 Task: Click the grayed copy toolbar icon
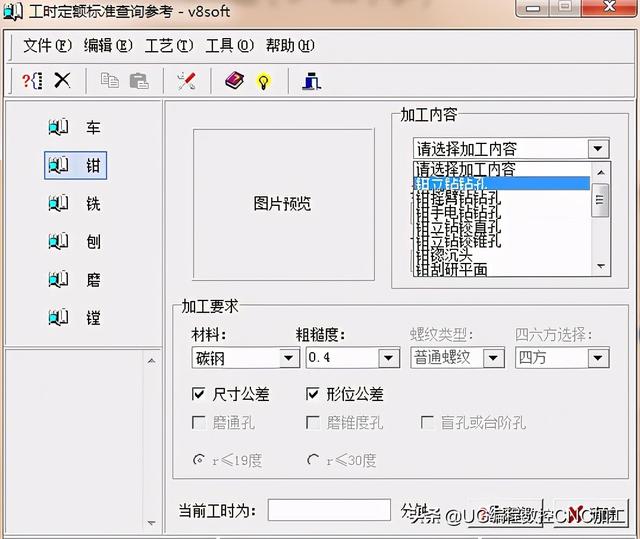click(109, 80)
